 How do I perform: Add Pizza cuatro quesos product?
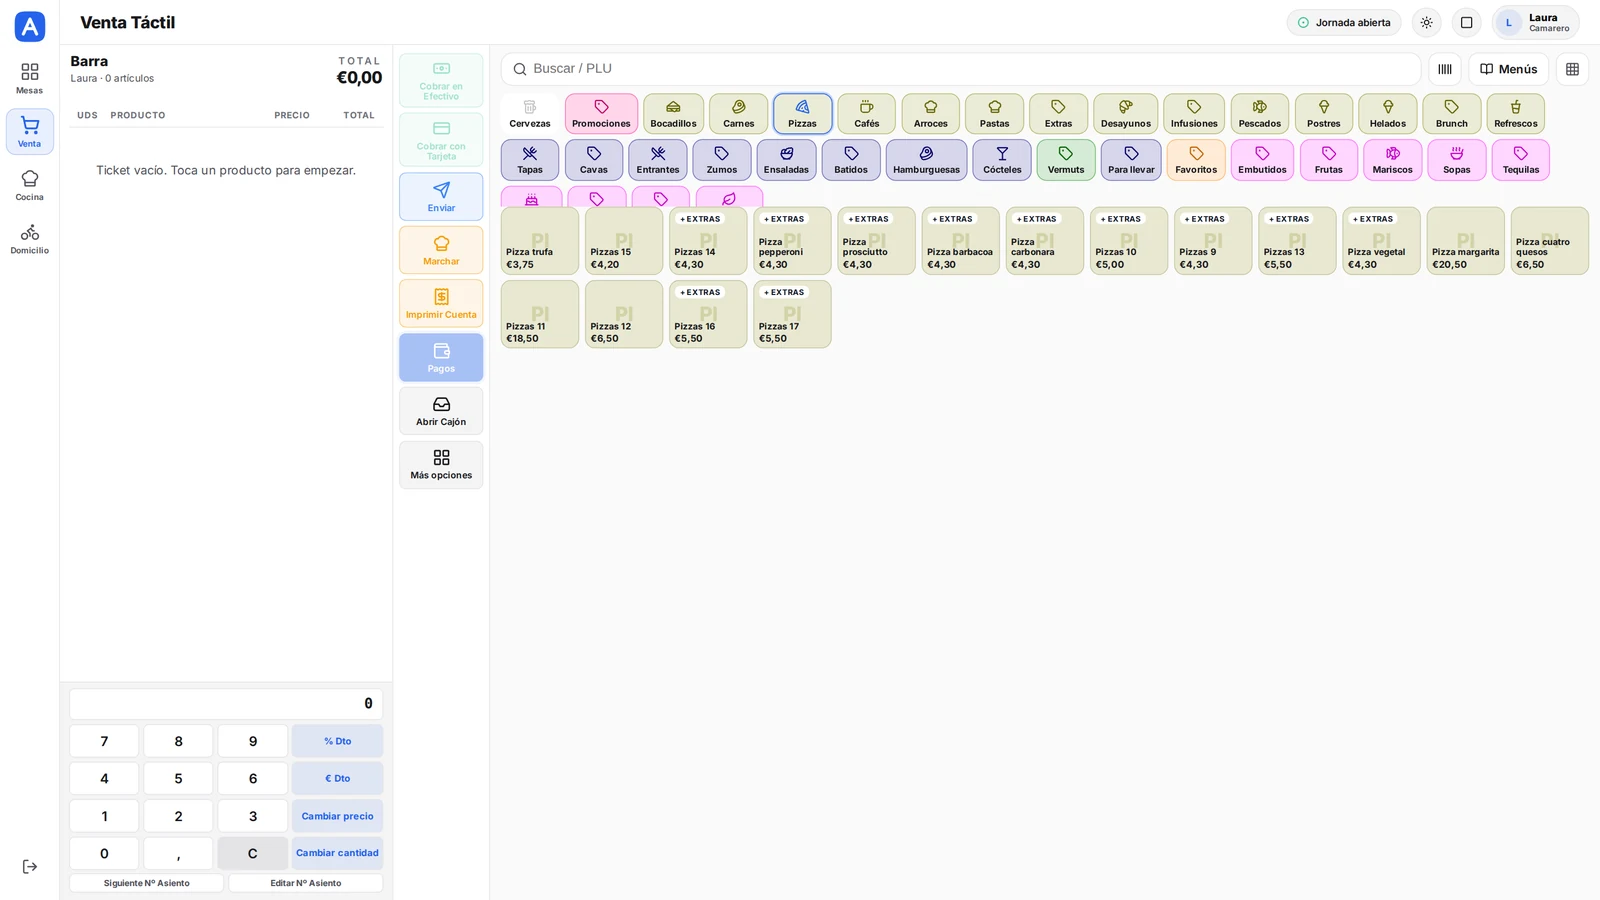(1549, 241)
